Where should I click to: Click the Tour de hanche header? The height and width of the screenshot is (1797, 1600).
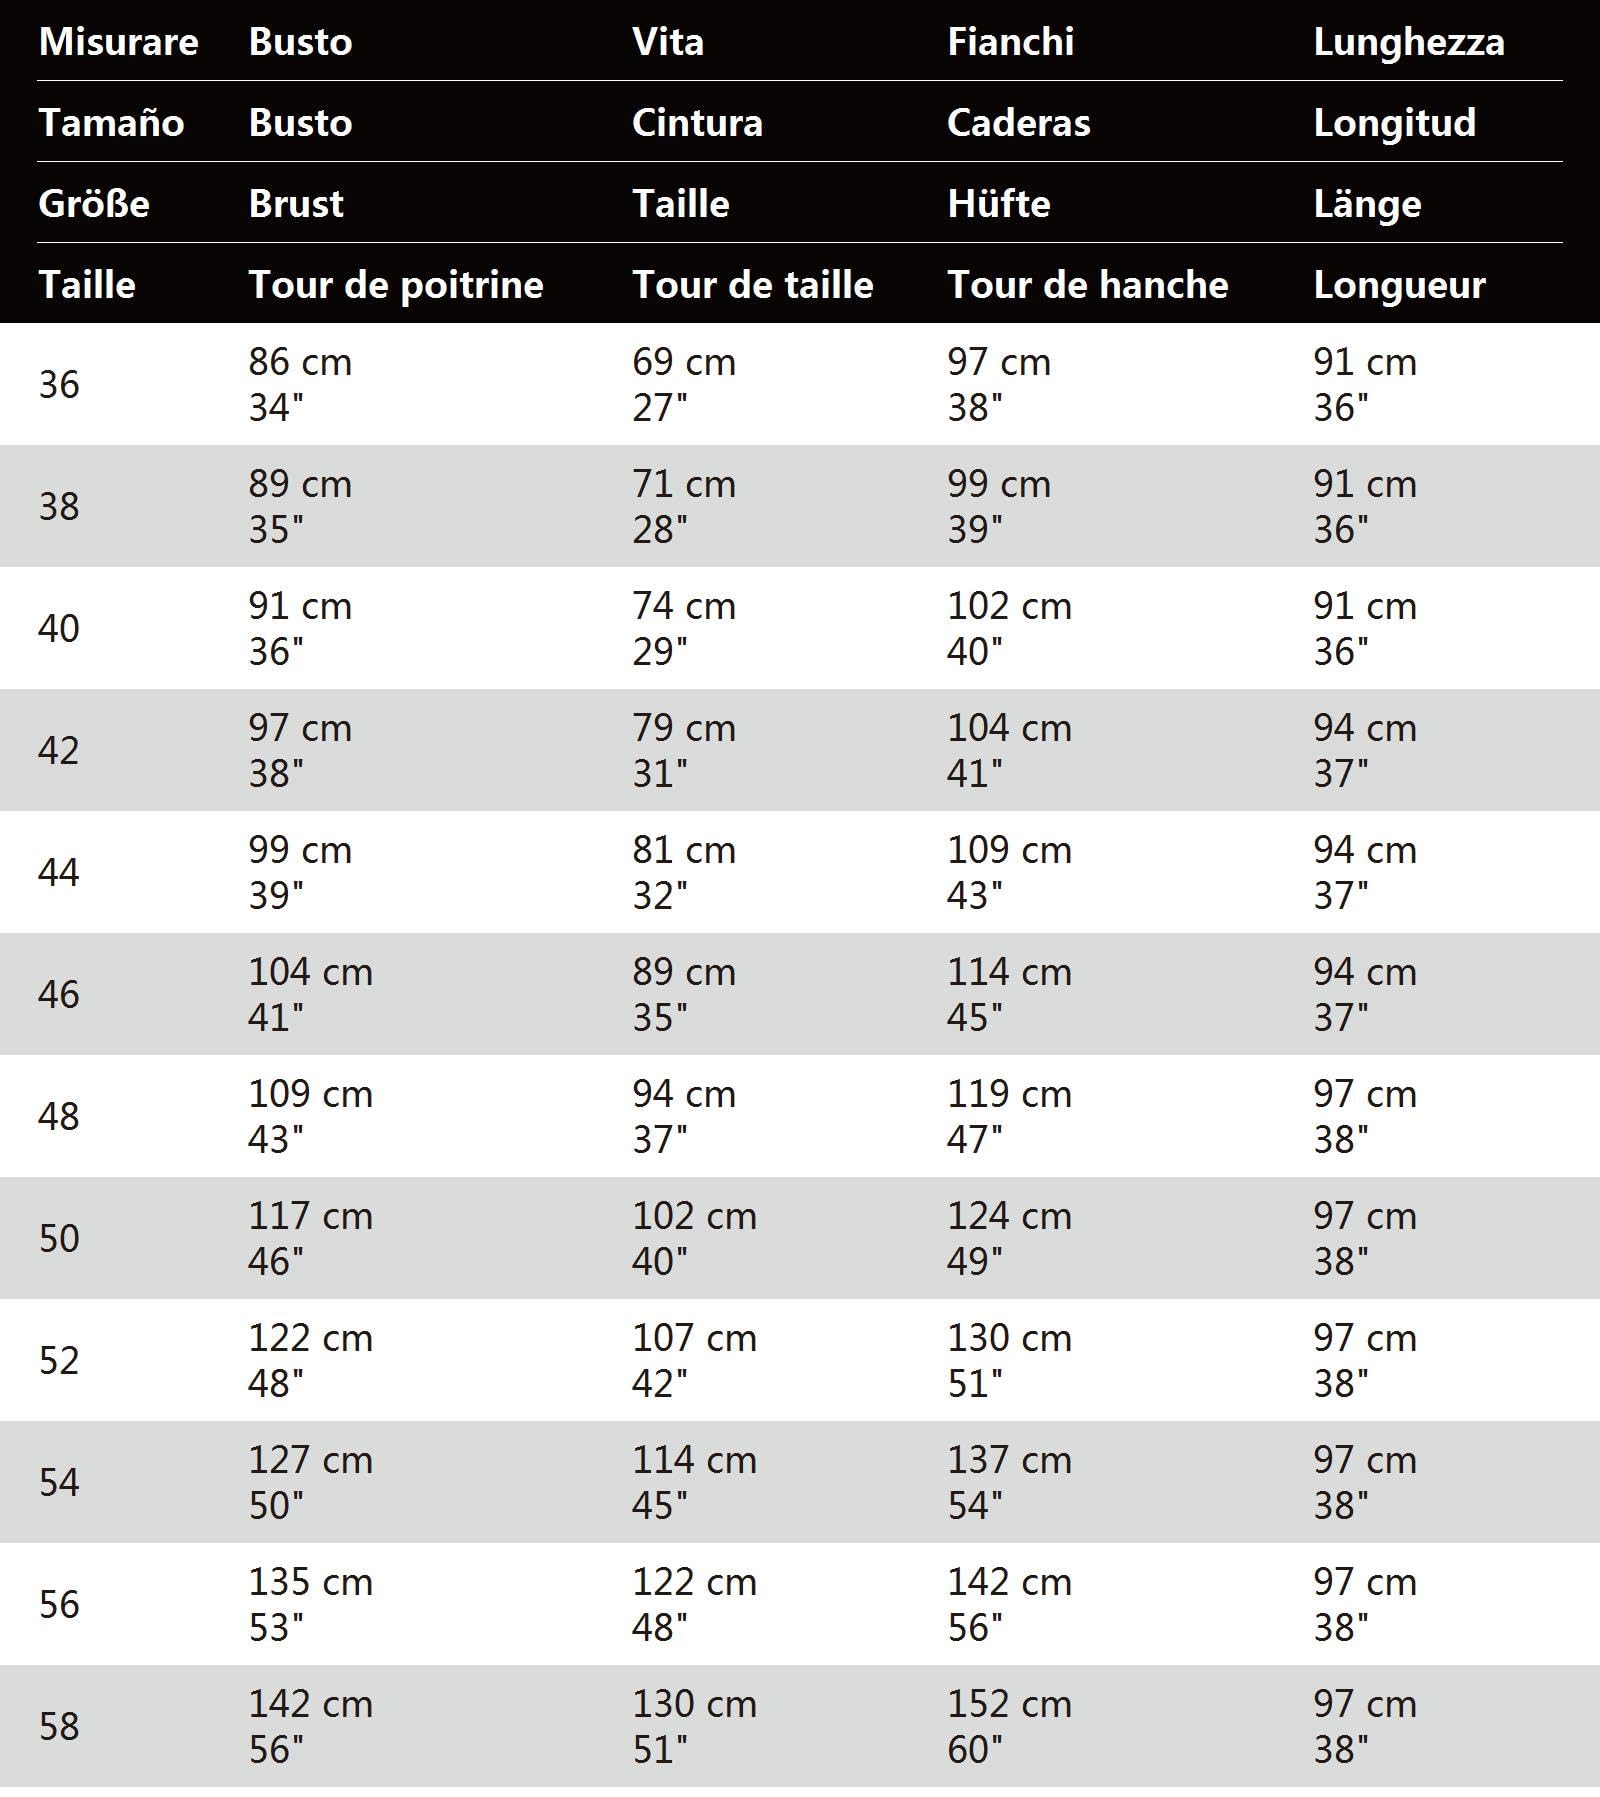point(1088,285)
